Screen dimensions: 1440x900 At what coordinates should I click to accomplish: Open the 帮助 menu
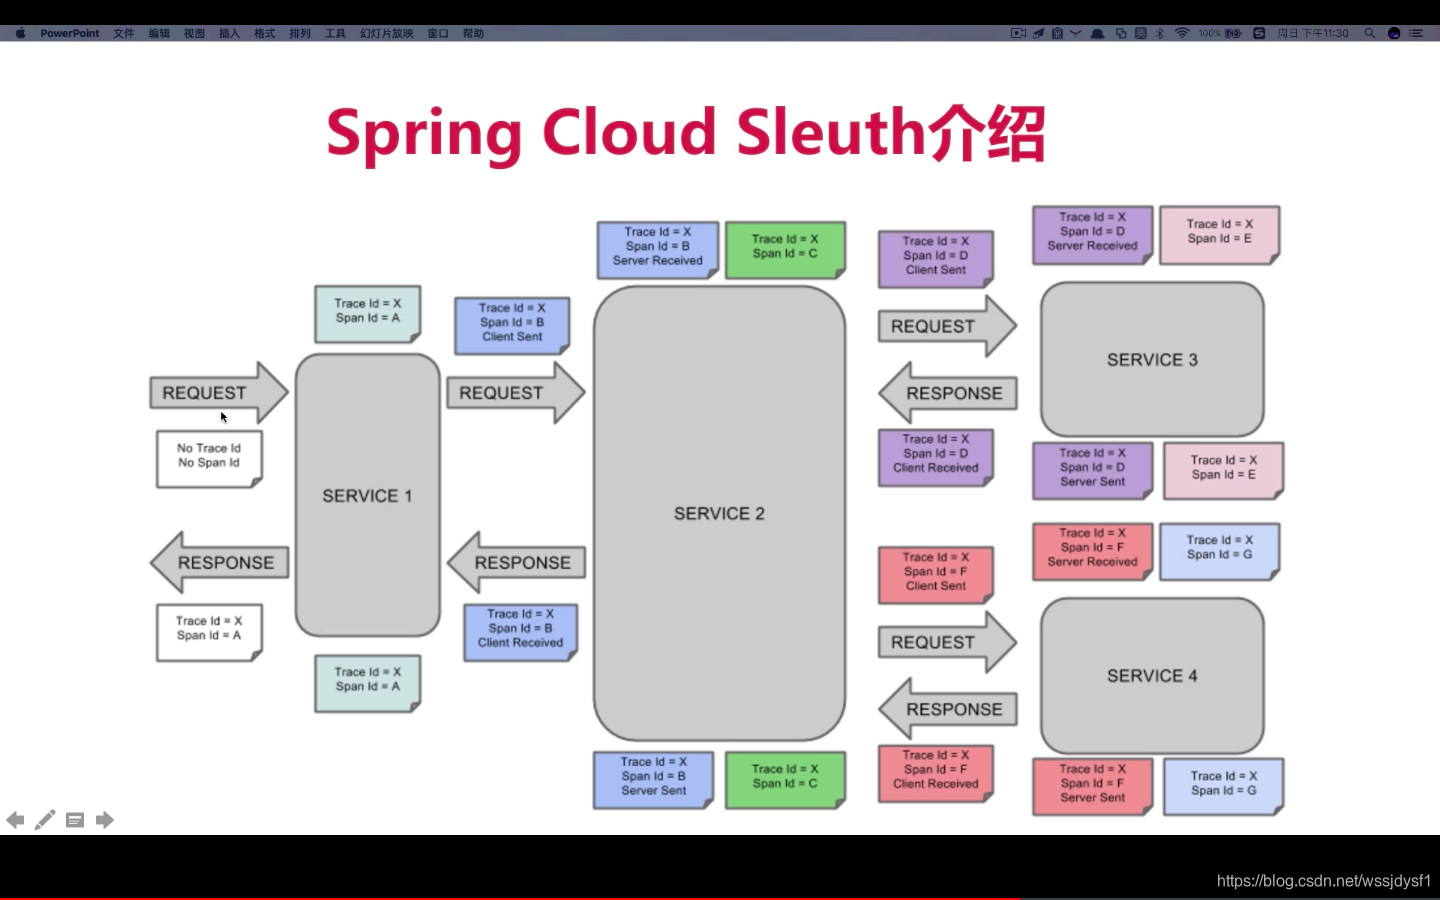pyautogui.click(x=473, y=33)
